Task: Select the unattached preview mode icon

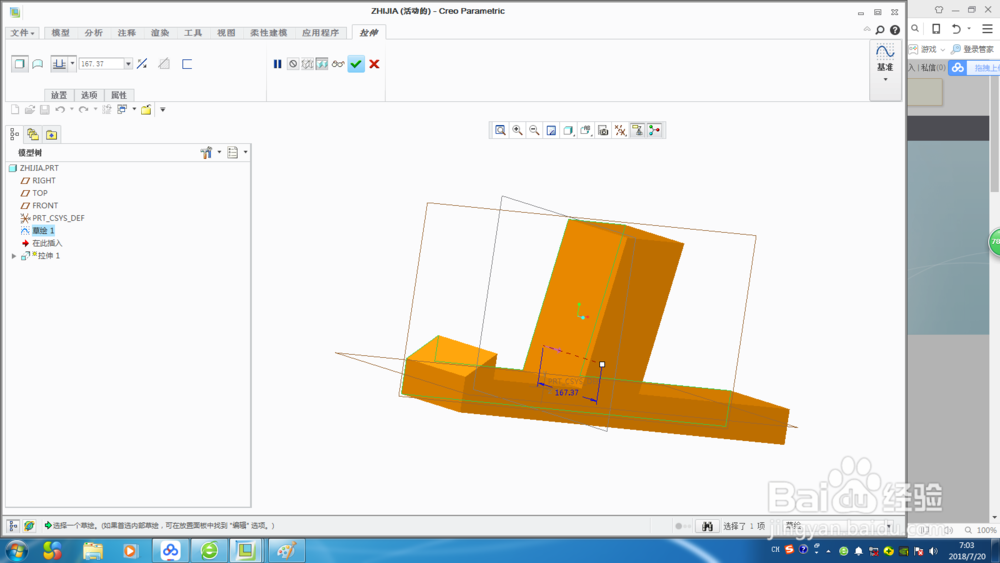Action: click(x=307, y=64)
